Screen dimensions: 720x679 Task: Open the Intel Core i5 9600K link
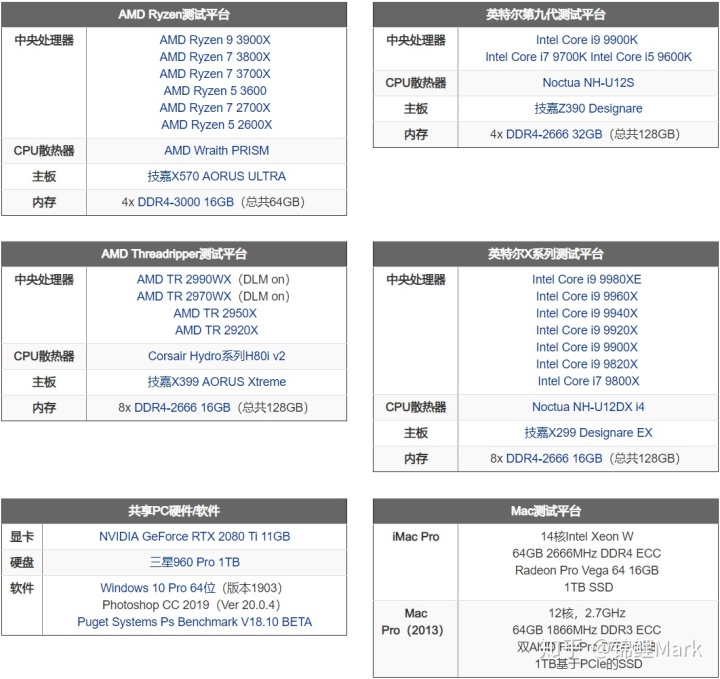641,57
